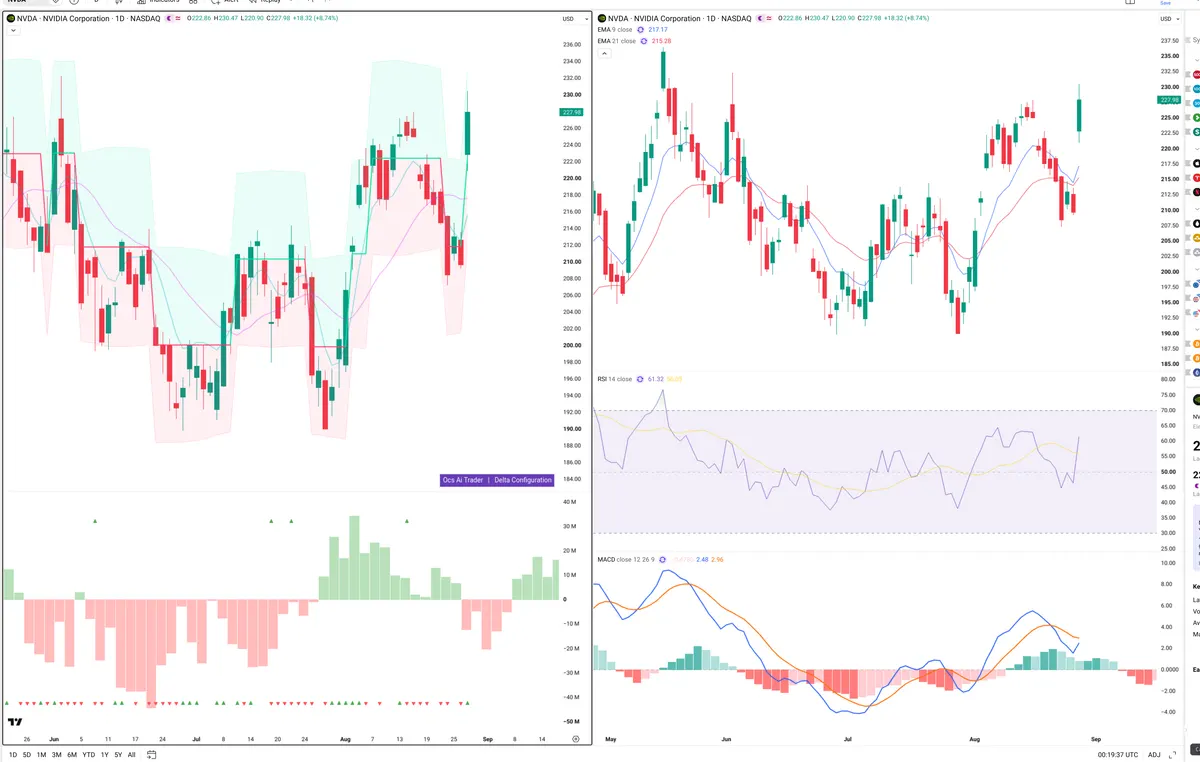Click RSI value 61.32
This screenshot has height=762, width=1200.
(656, 379)
